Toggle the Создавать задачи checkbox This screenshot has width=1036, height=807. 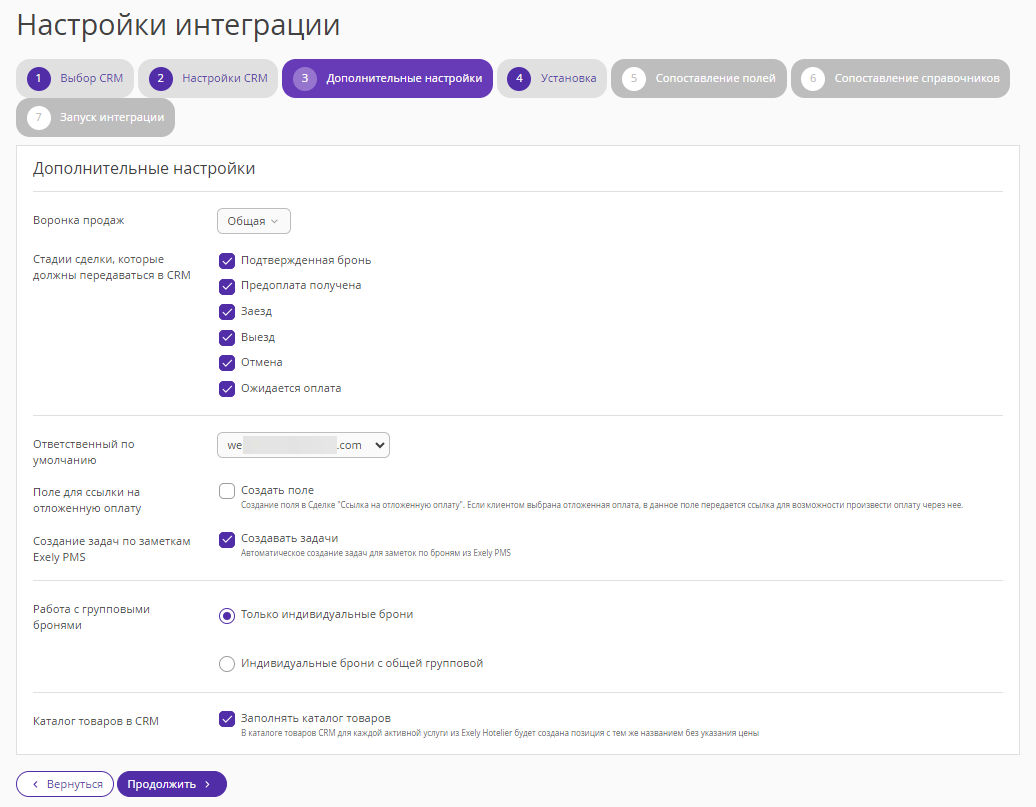(227, 539)
